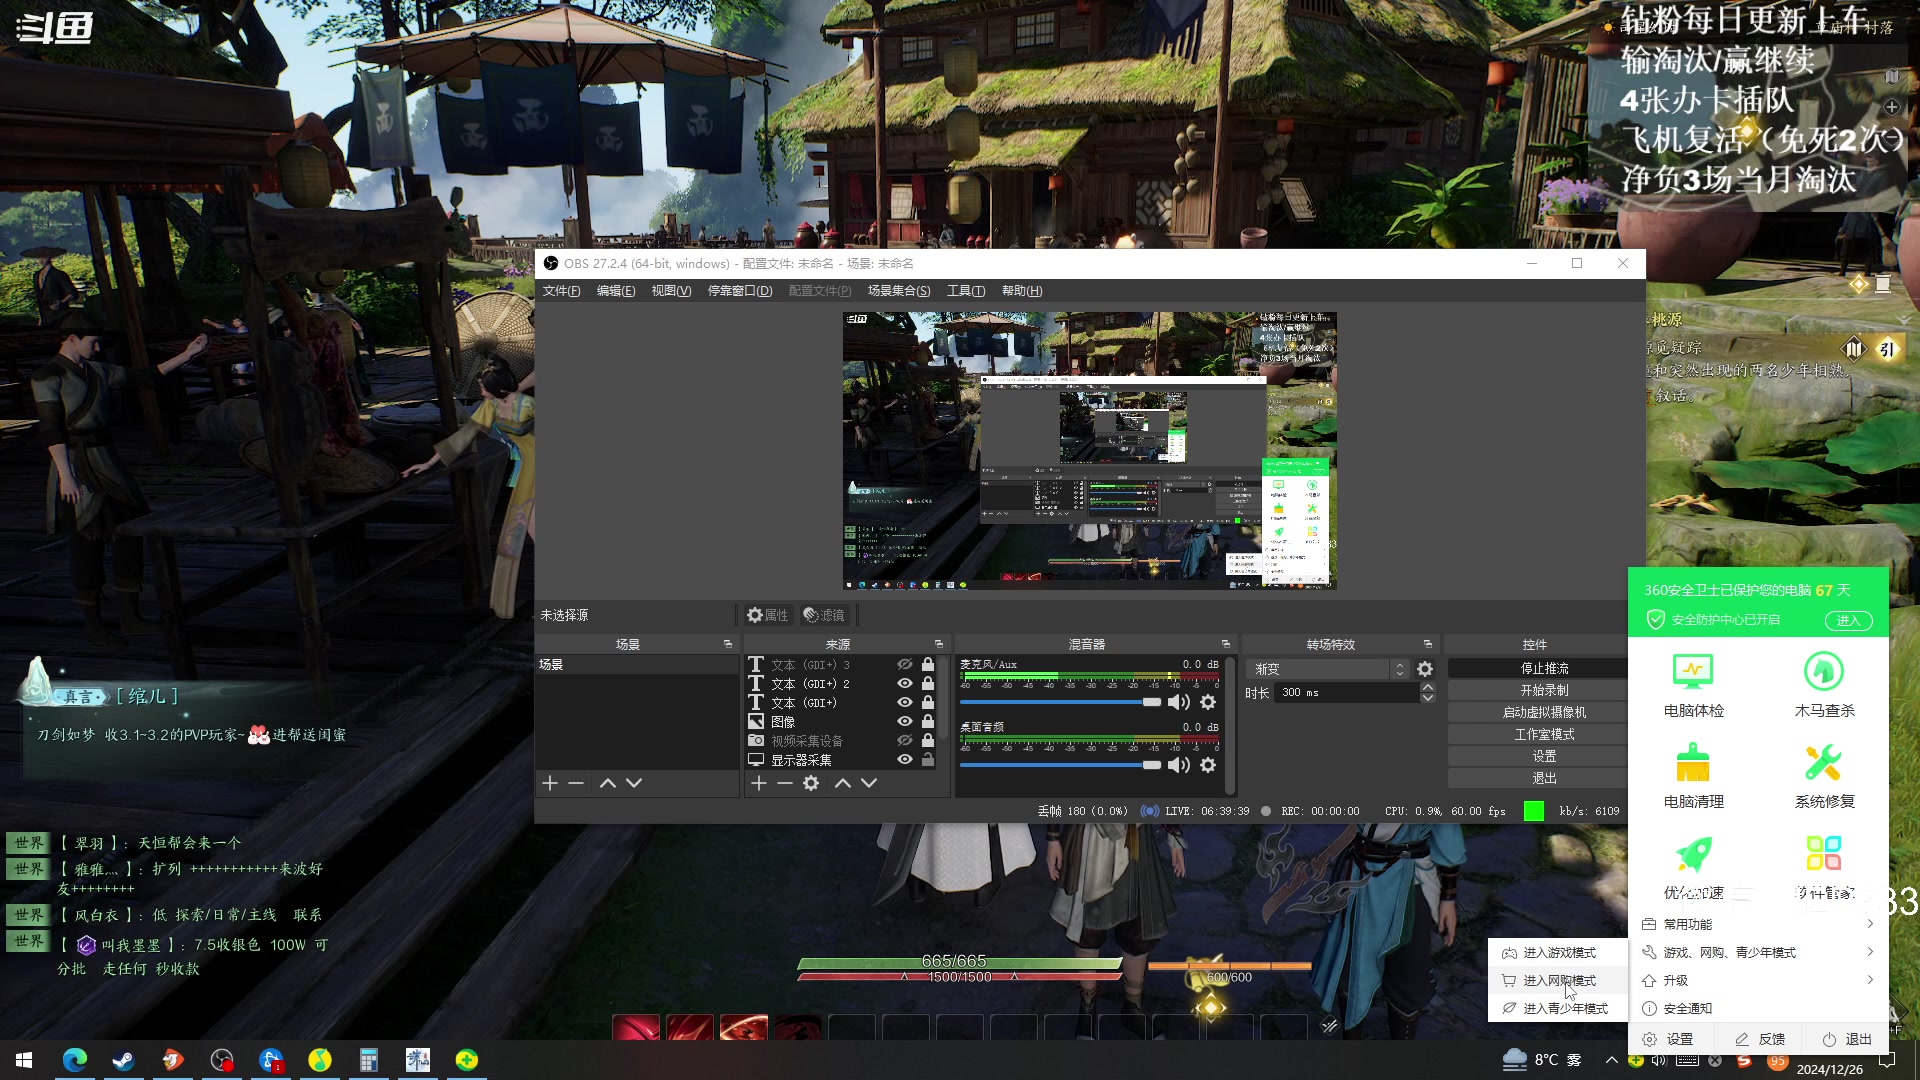The image size is (1920, 1080).
Task: Open the 编辑(E) menu
Action: (x=616, y=291)
